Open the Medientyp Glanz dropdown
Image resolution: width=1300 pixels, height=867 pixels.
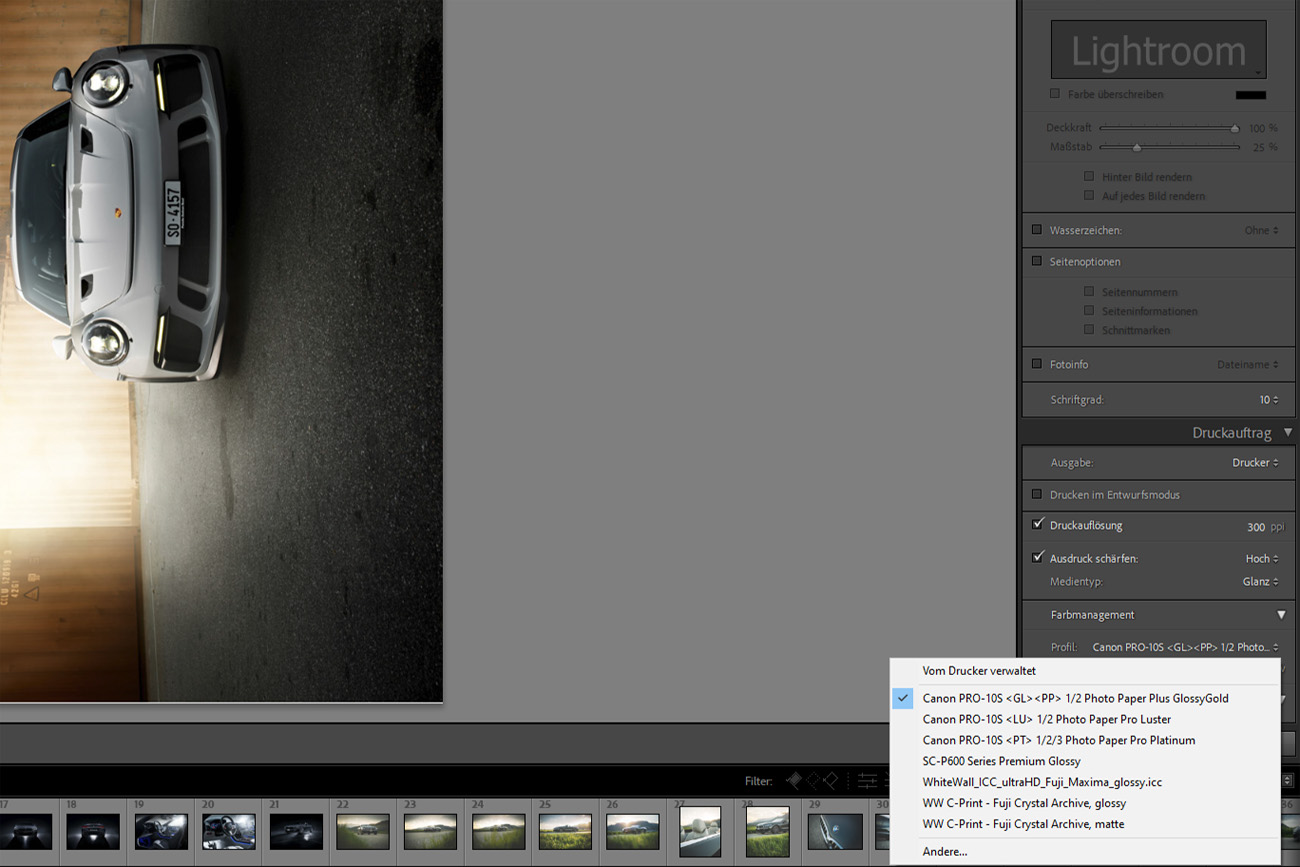[x=1260, y=581]
